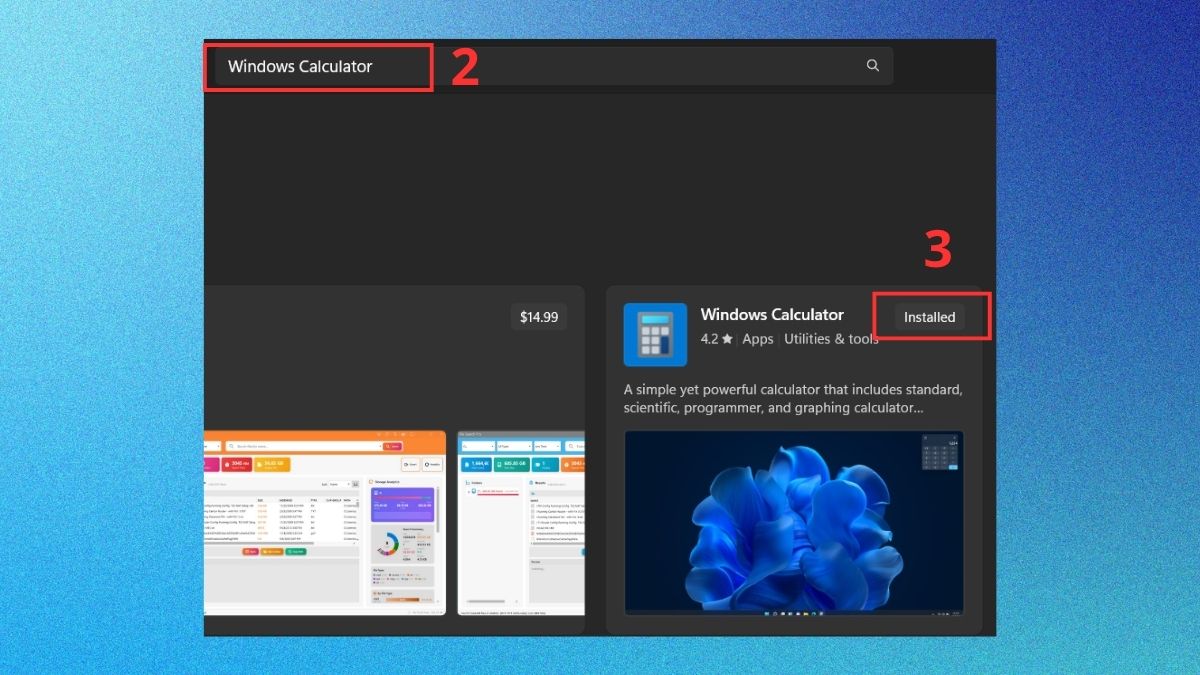Click the Windows Calculator search field

553,66
